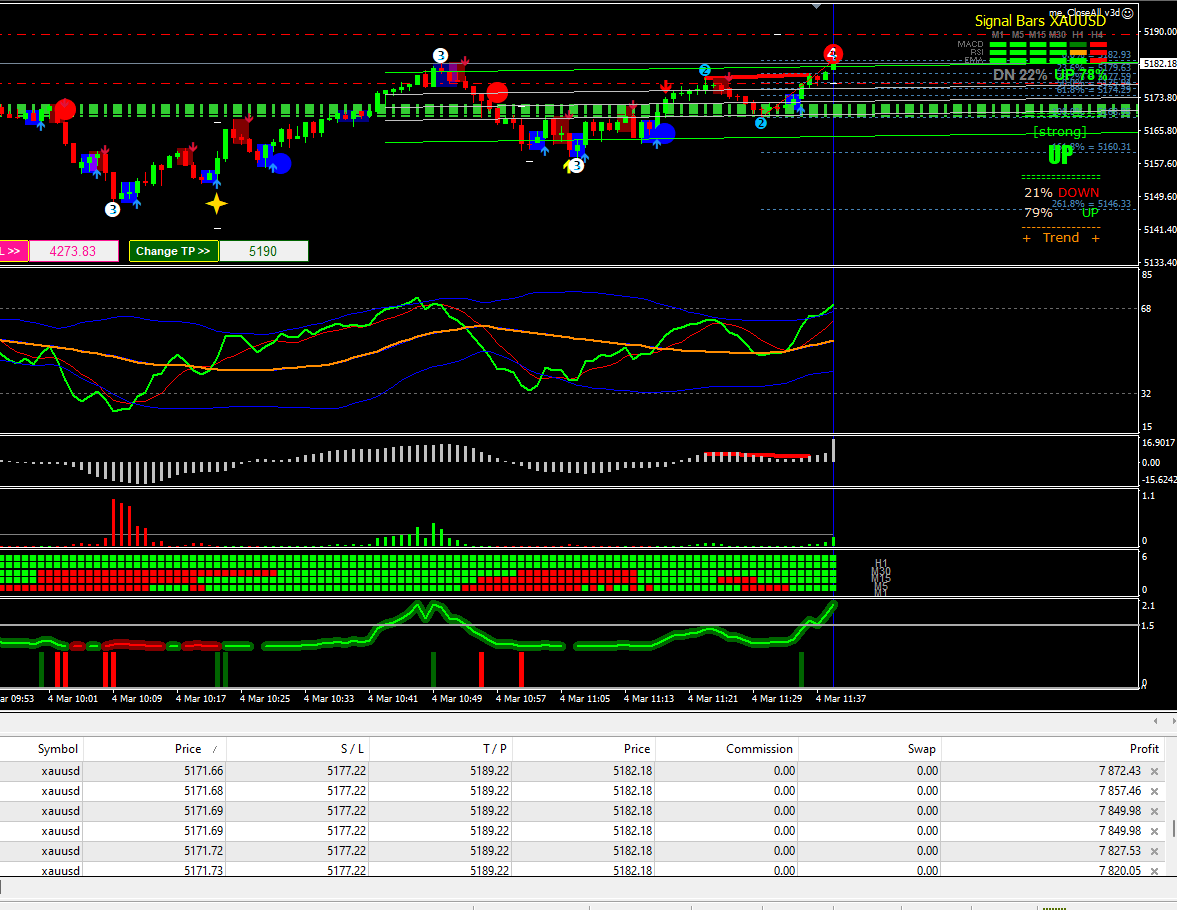Click the Commission column header

[759, 749]
